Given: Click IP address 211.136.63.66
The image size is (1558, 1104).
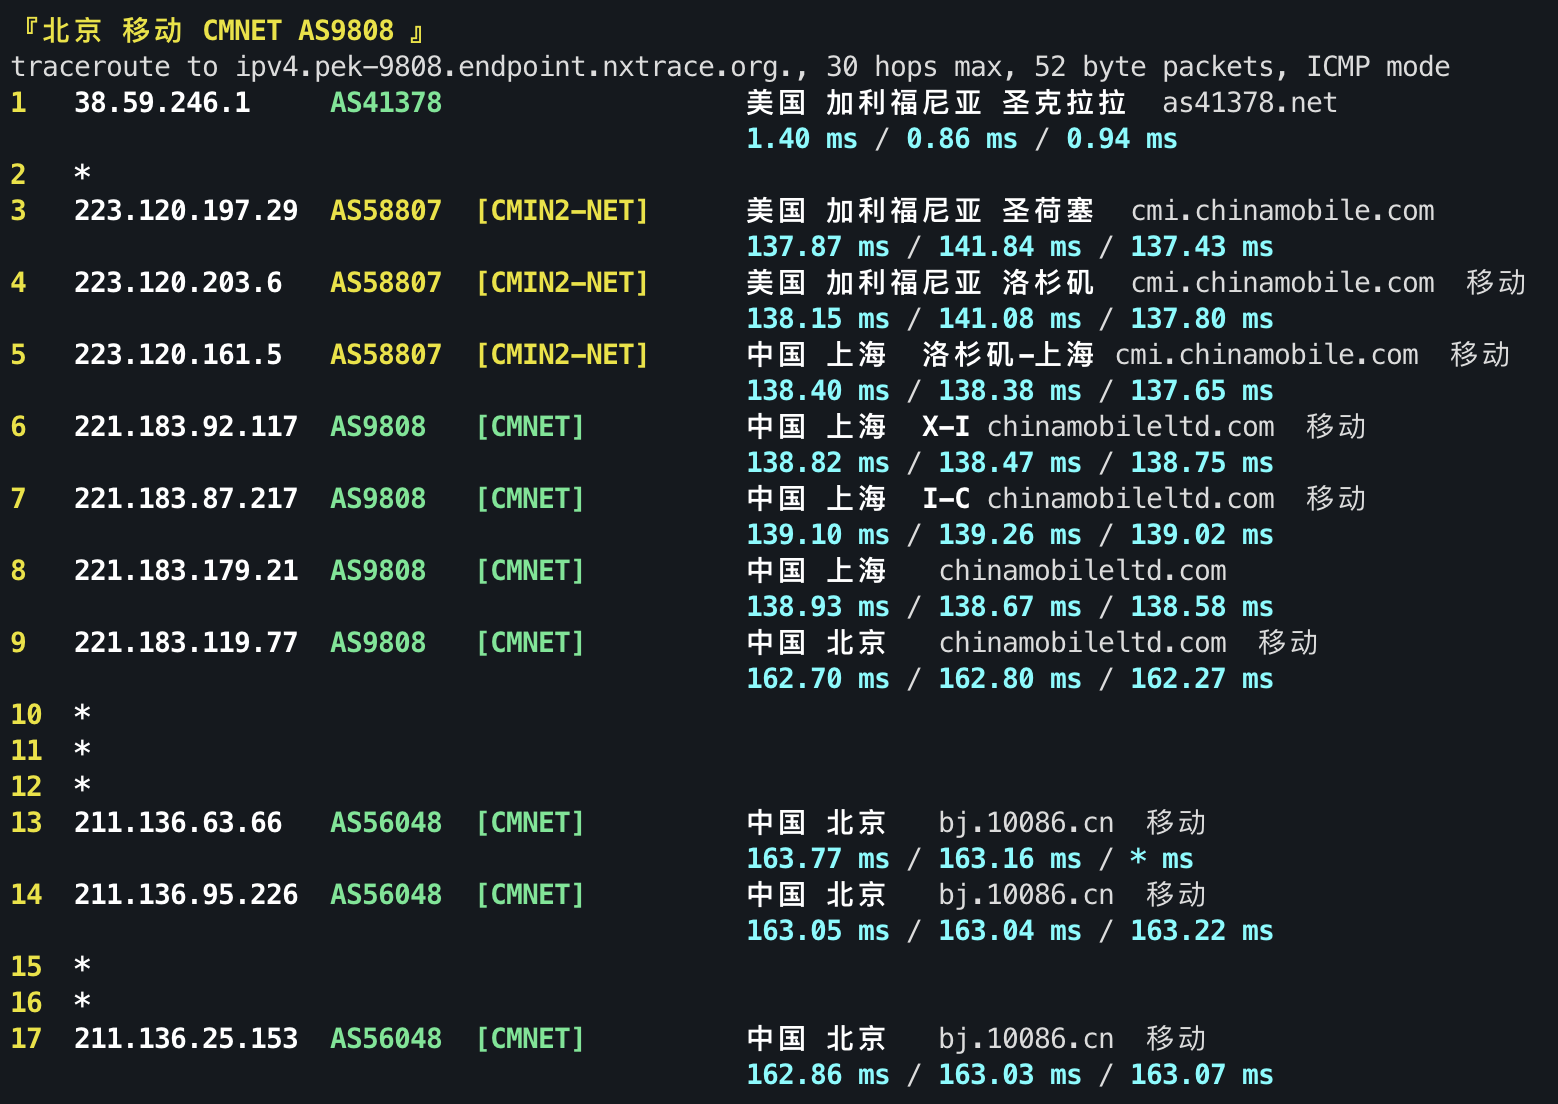Looking at the screenshot, I should pos(178,823).
